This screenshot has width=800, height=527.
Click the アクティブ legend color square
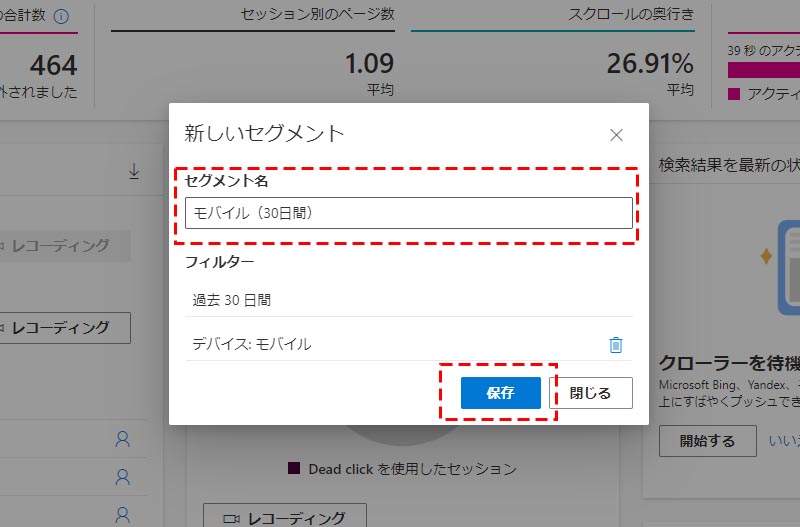coord(734,94)
